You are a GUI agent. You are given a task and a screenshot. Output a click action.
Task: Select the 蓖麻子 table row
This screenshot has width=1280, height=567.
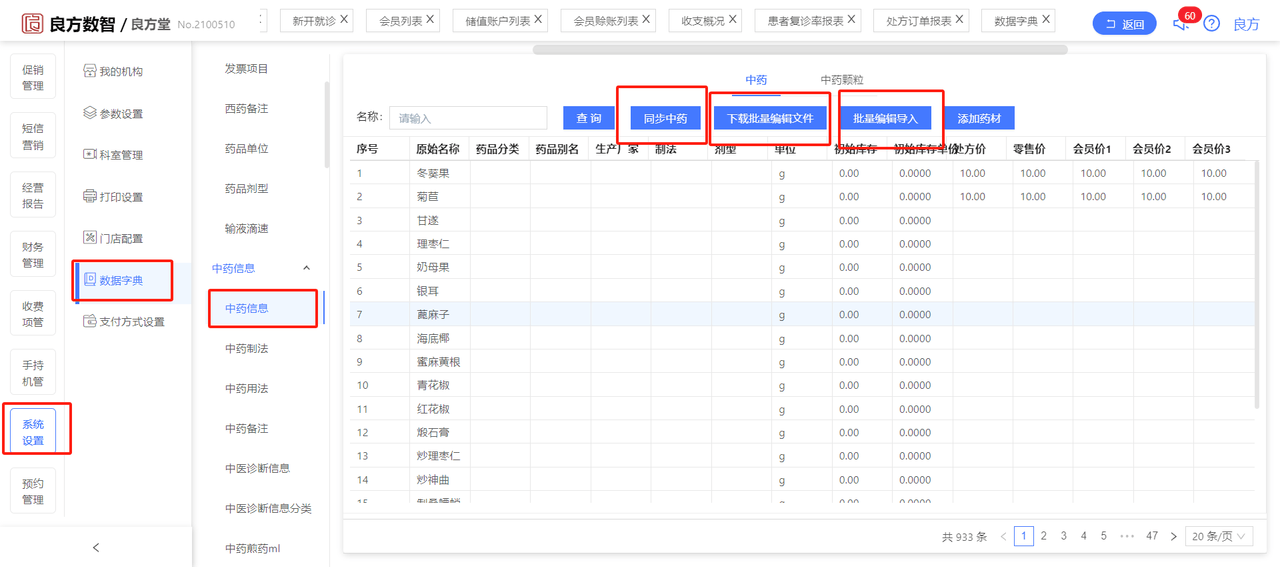coord(802,314)
